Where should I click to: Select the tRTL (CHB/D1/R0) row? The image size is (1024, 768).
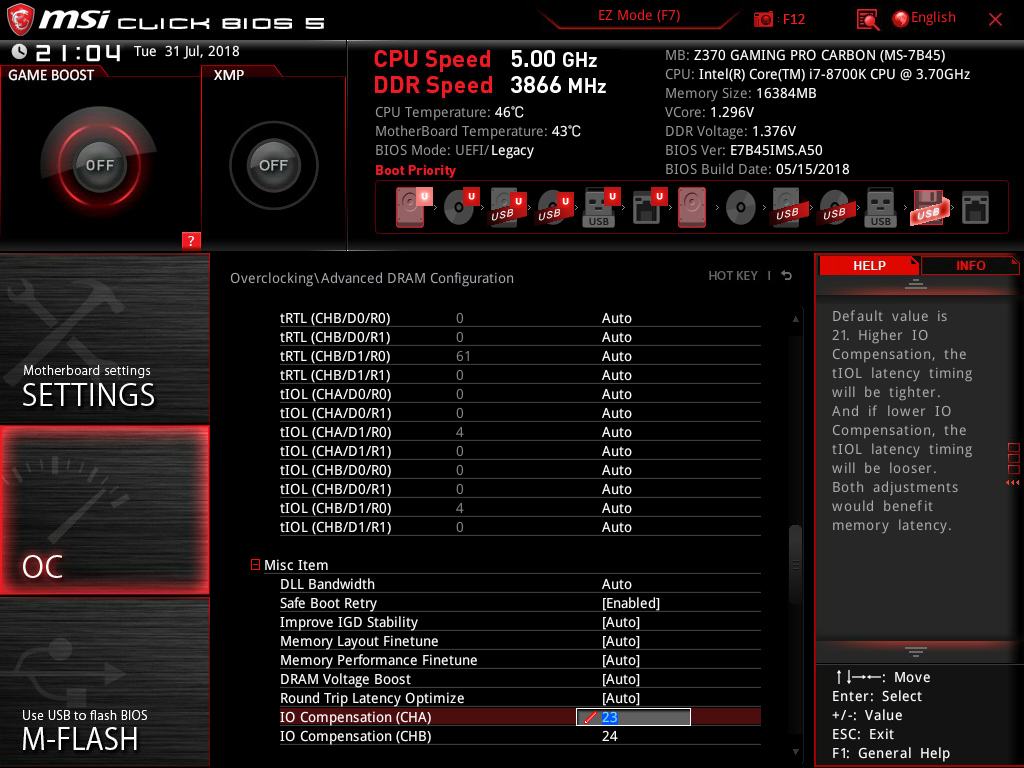point(520,356)
